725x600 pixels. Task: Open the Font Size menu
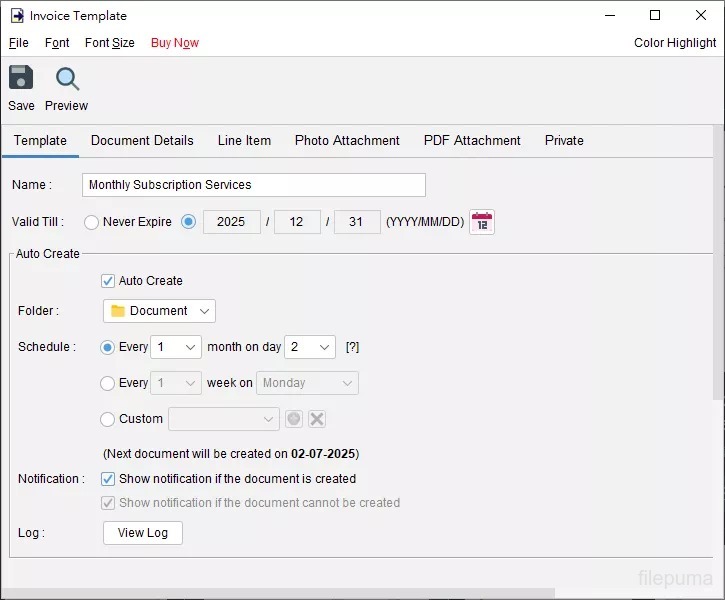tap(109, 43)
